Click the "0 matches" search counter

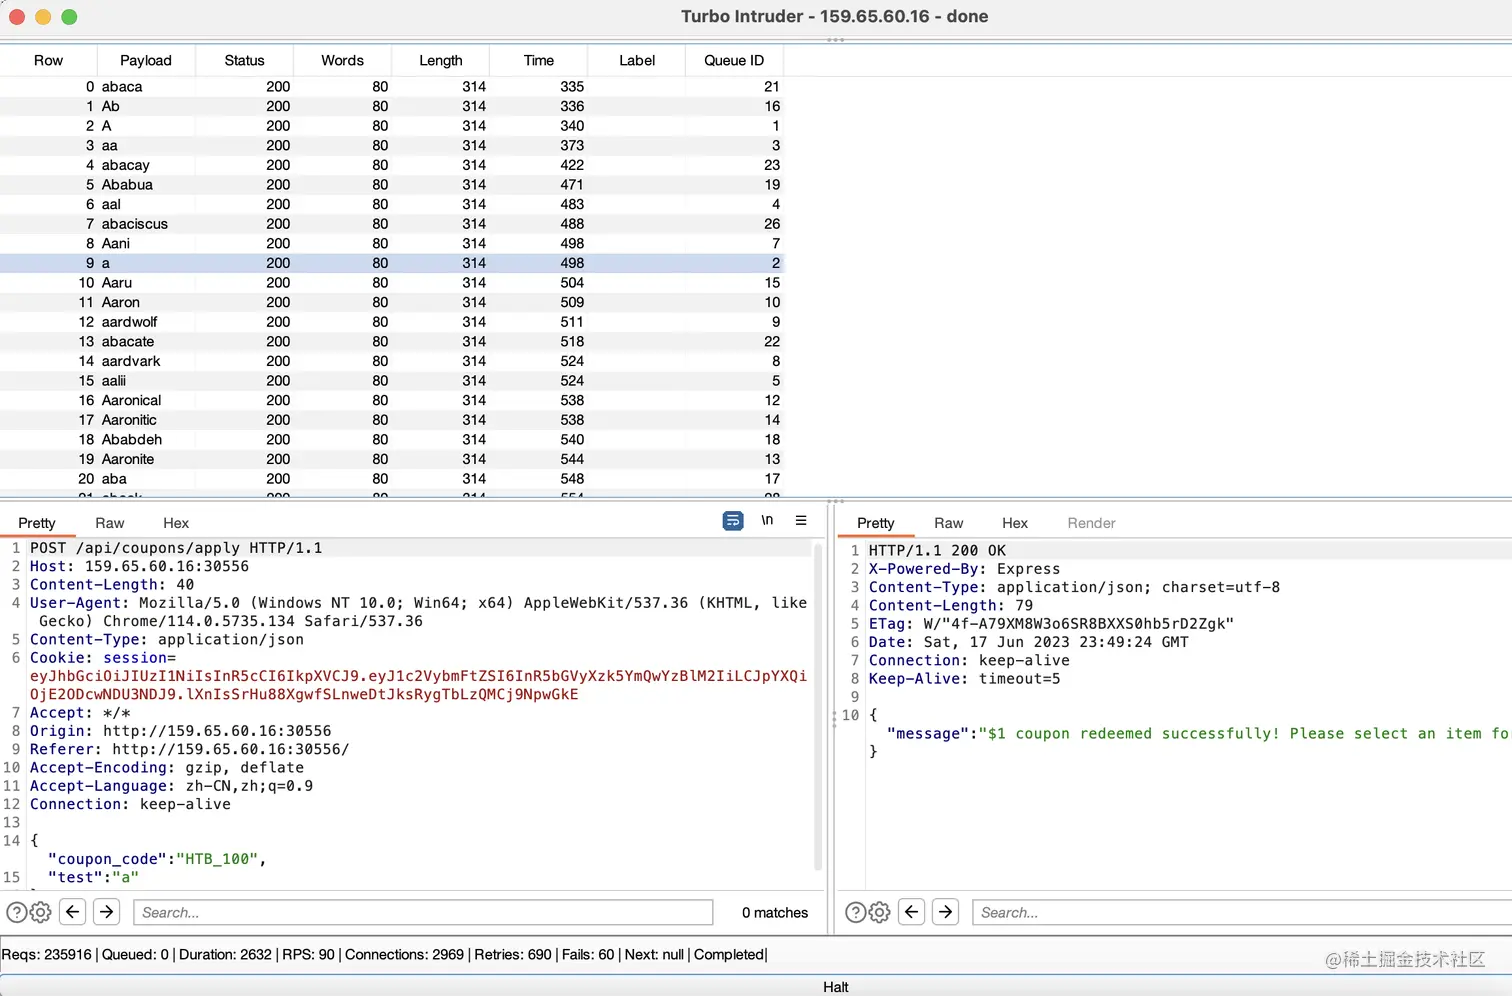pyautogui.click(x=775, y=912)
